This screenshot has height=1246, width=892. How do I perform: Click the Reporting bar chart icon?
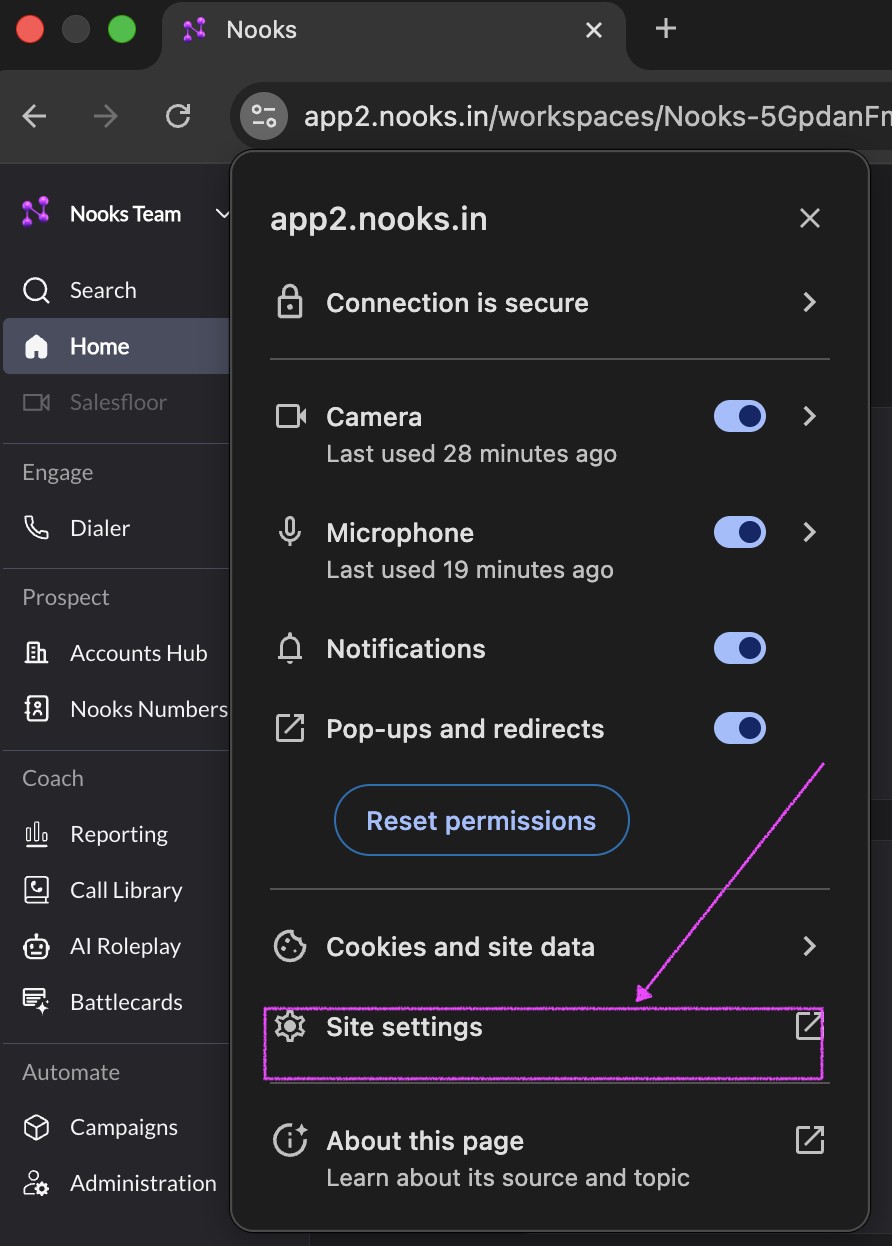coord(36,834)
